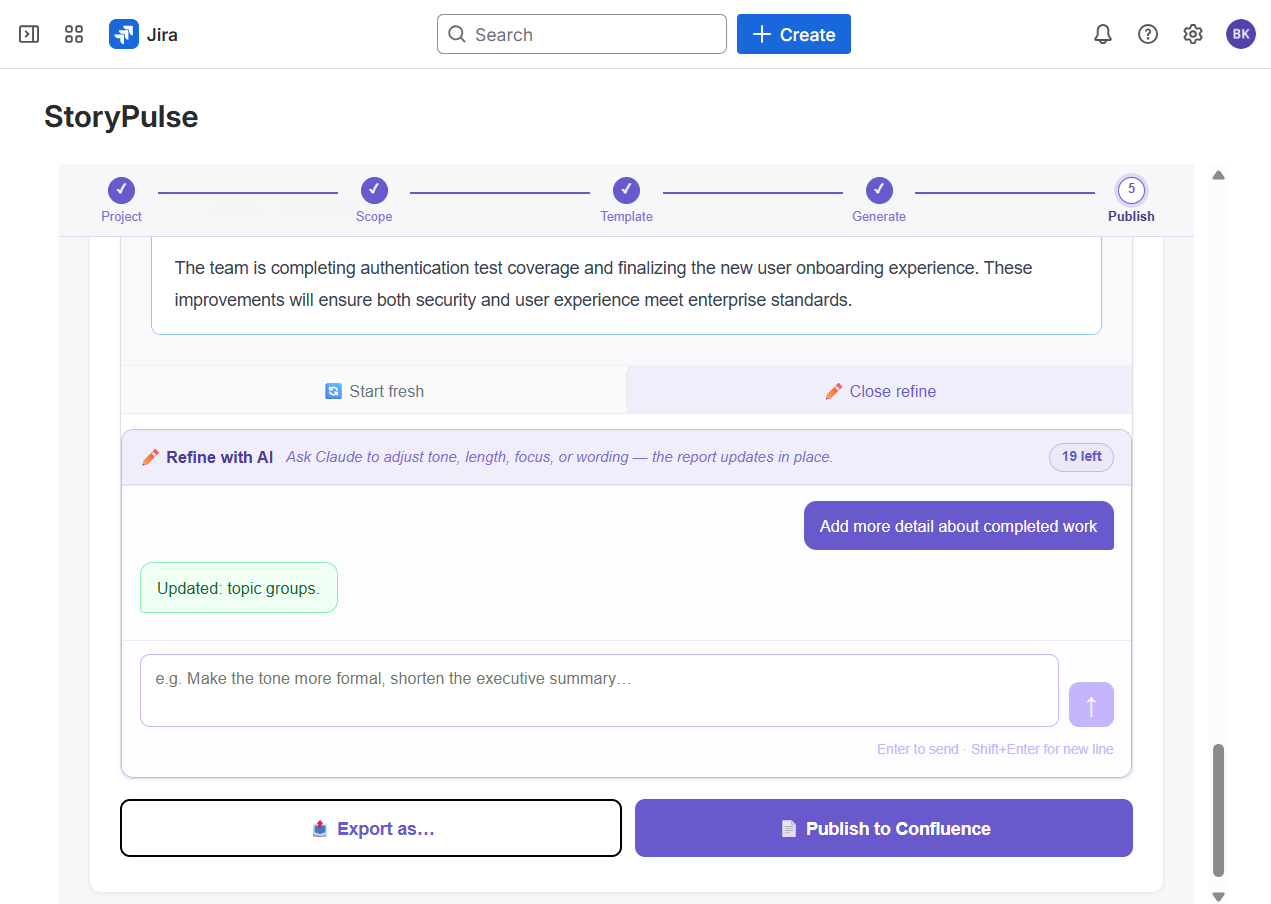Click the Add more detail message bubble
The height and width of the screenshot is (904, 1271).
pos(959,526)
